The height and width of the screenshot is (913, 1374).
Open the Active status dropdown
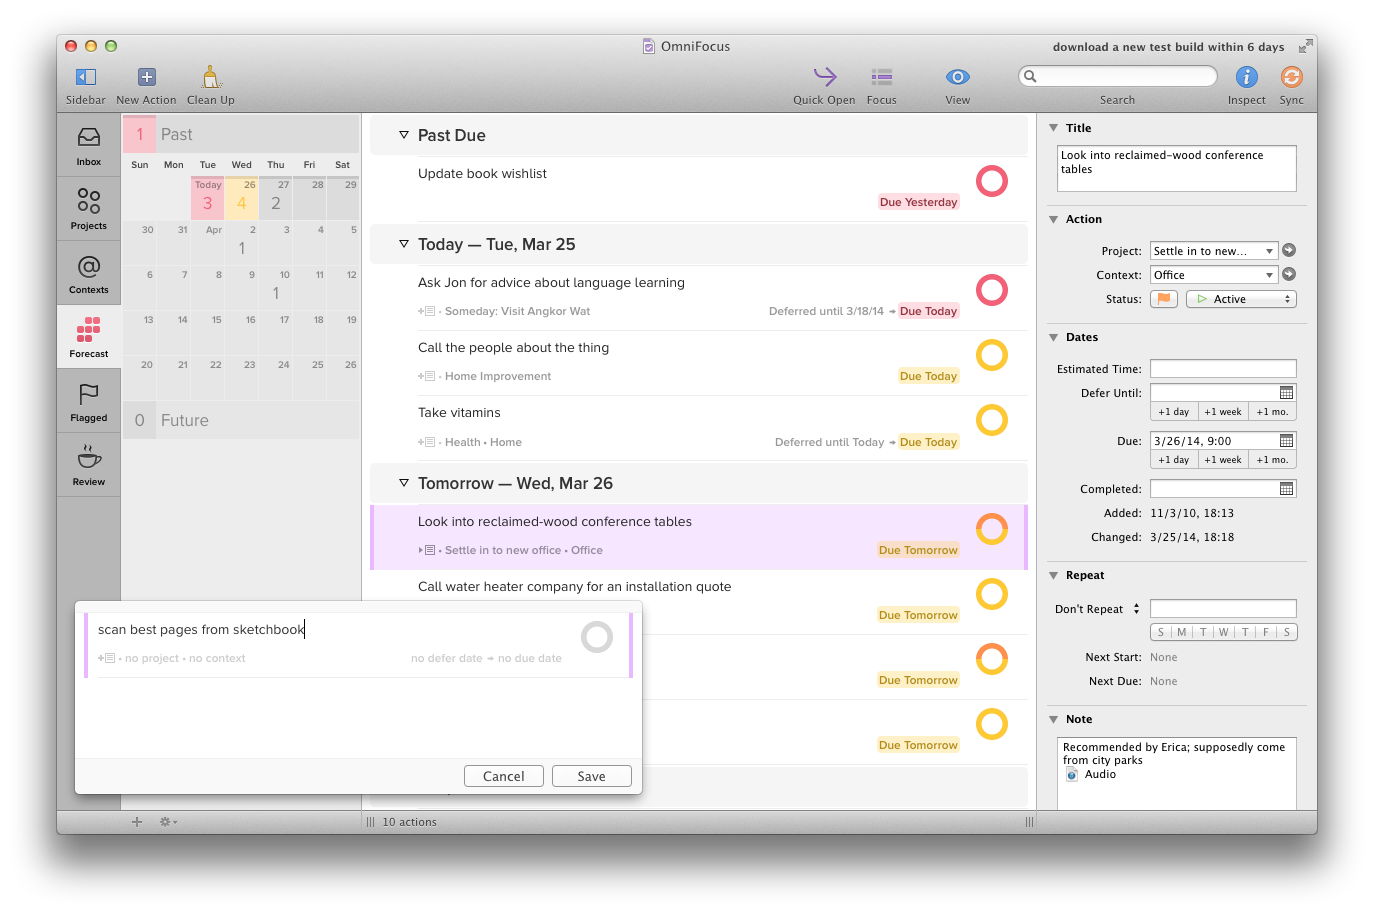pos(1241,299)
